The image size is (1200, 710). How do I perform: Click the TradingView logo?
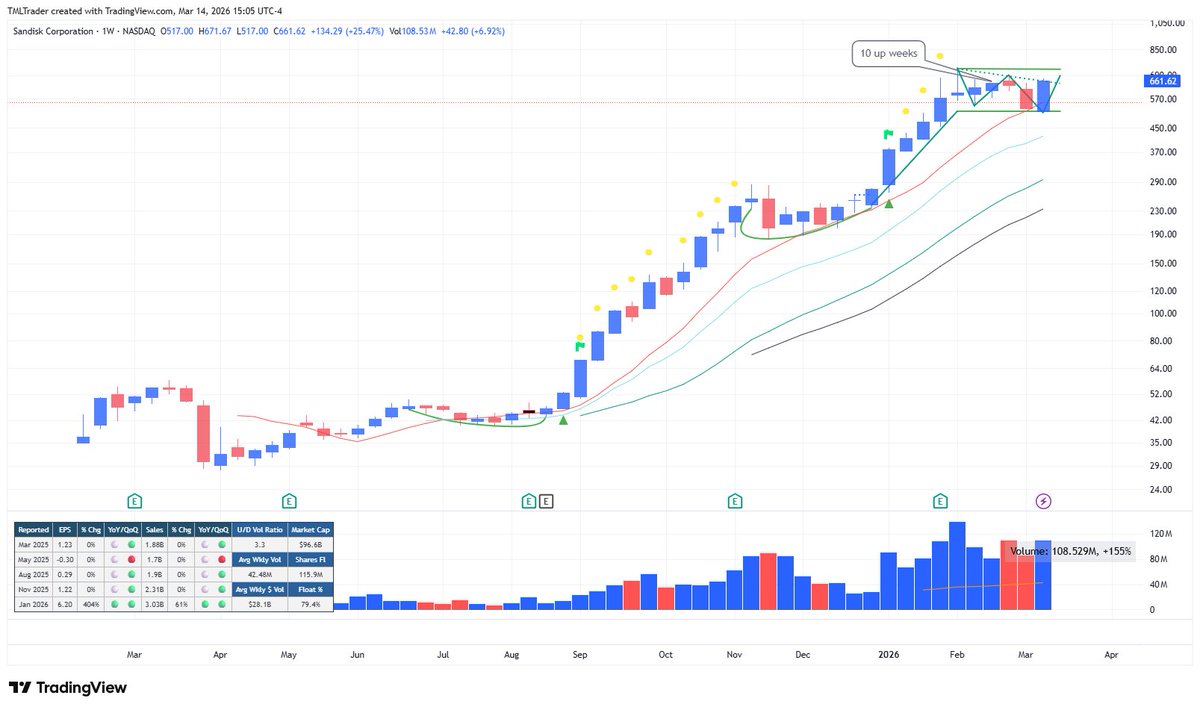click(x=66, y=689)
